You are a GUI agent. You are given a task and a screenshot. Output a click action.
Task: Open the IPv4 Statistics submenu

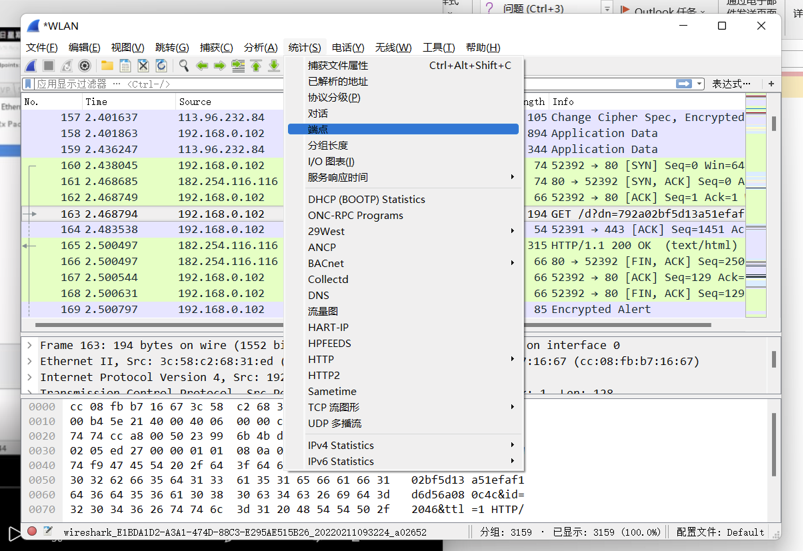[404, 445]
